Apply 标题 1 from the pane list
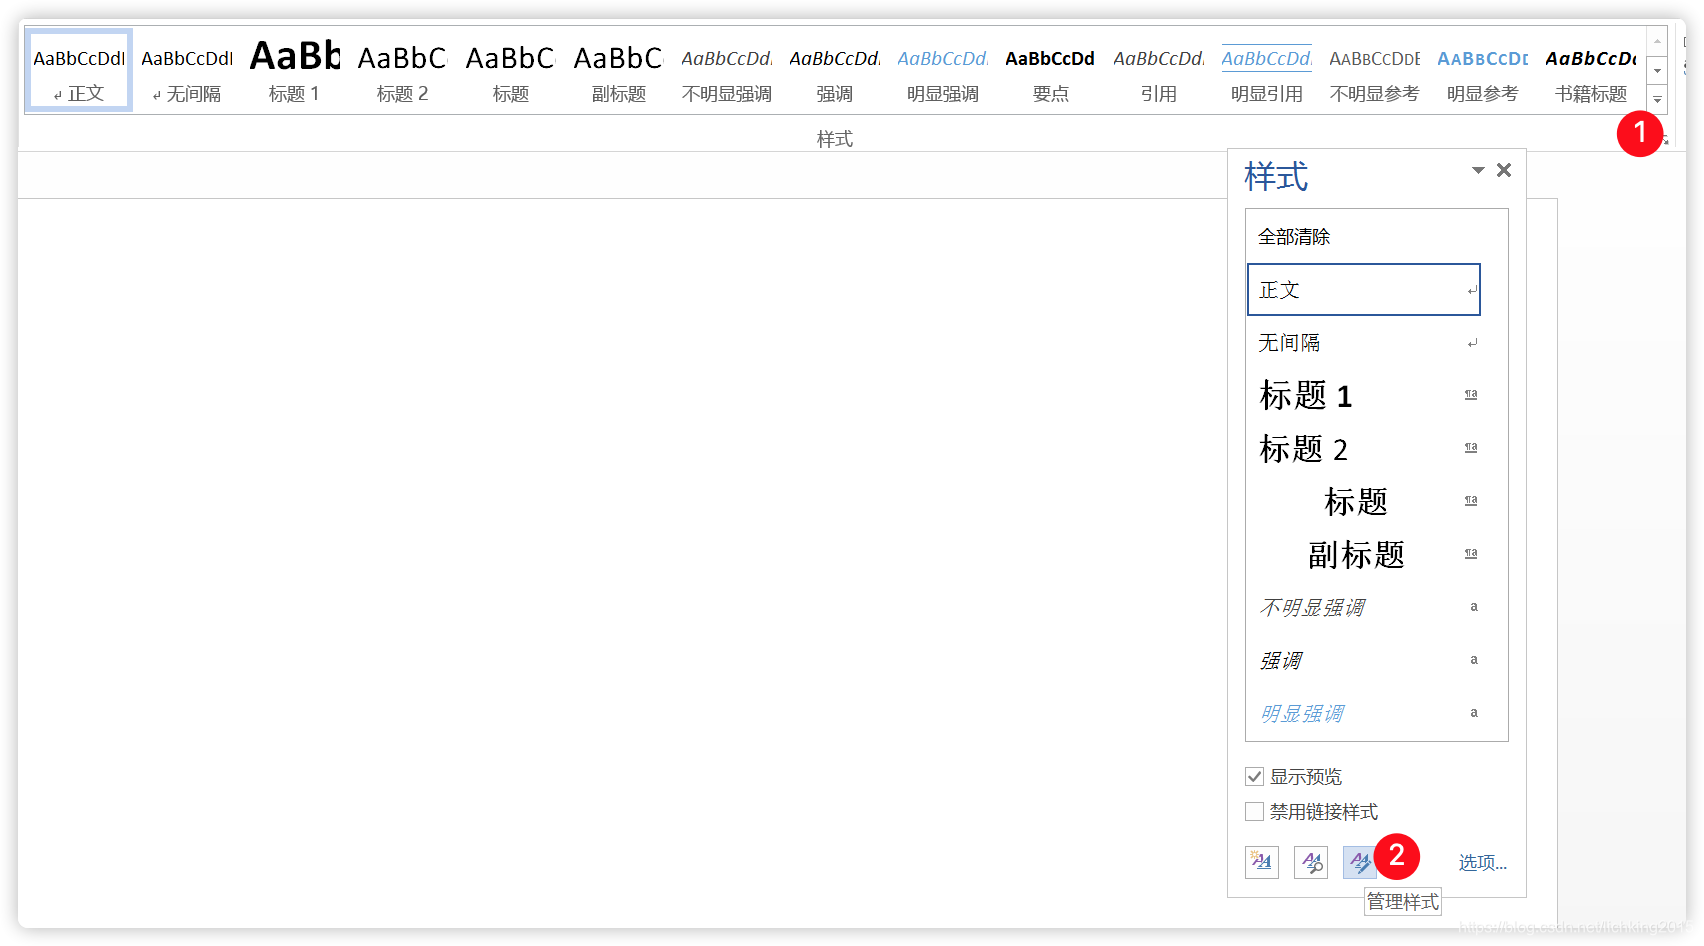Screen dimensions: 1704x946 [x=1364, y=396]
